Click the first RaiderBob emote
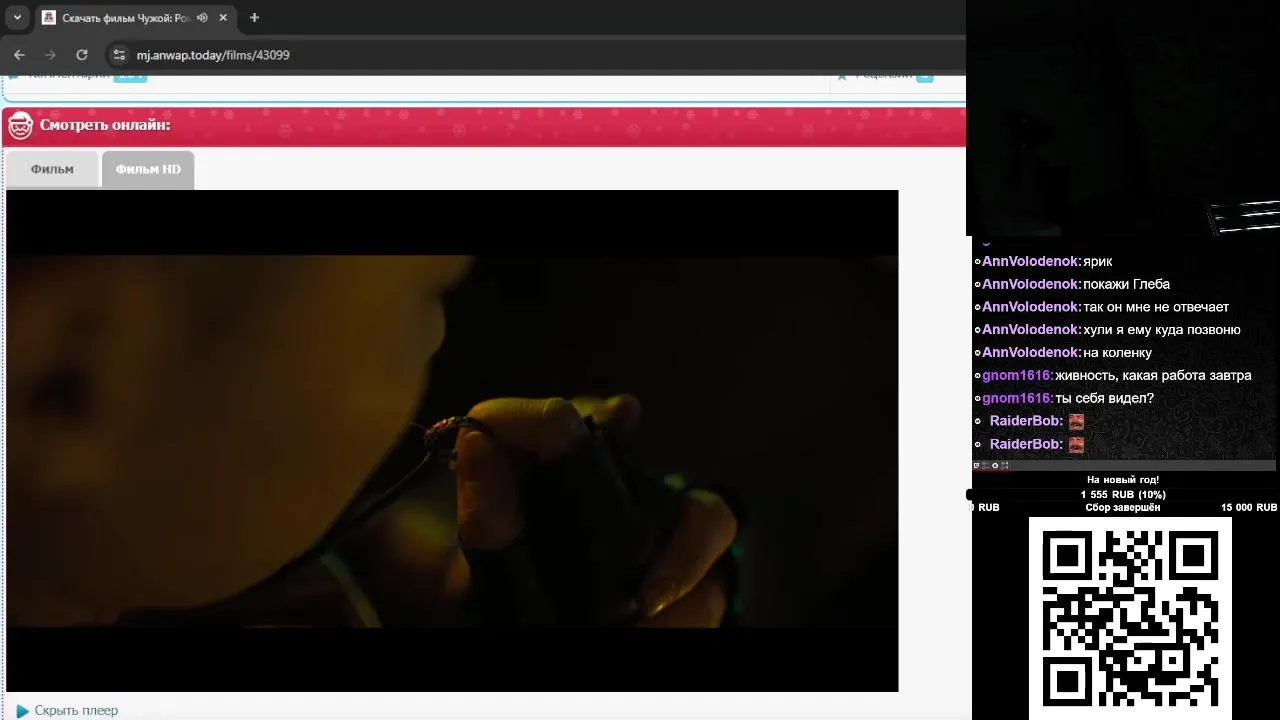This screenshot has height=720, width=1280. coord(1076,421)
